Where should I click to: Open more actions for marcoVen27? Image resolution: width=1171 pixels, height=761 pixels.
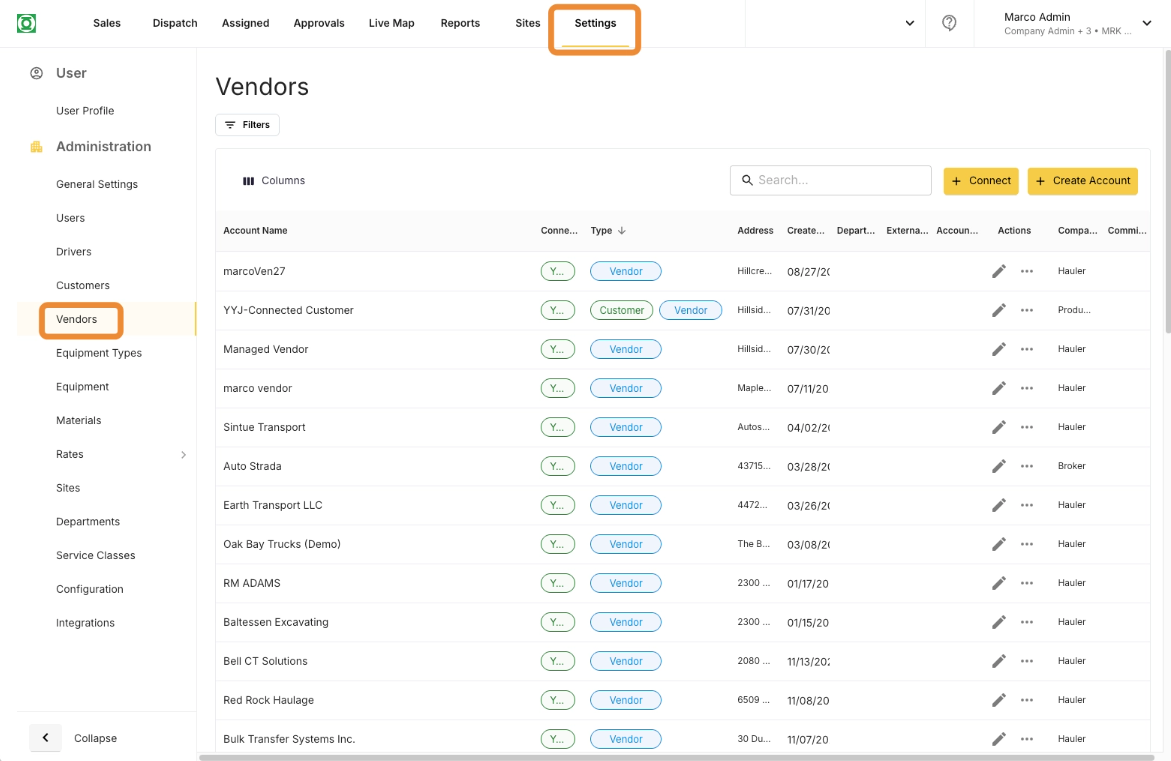[1027, 271]
